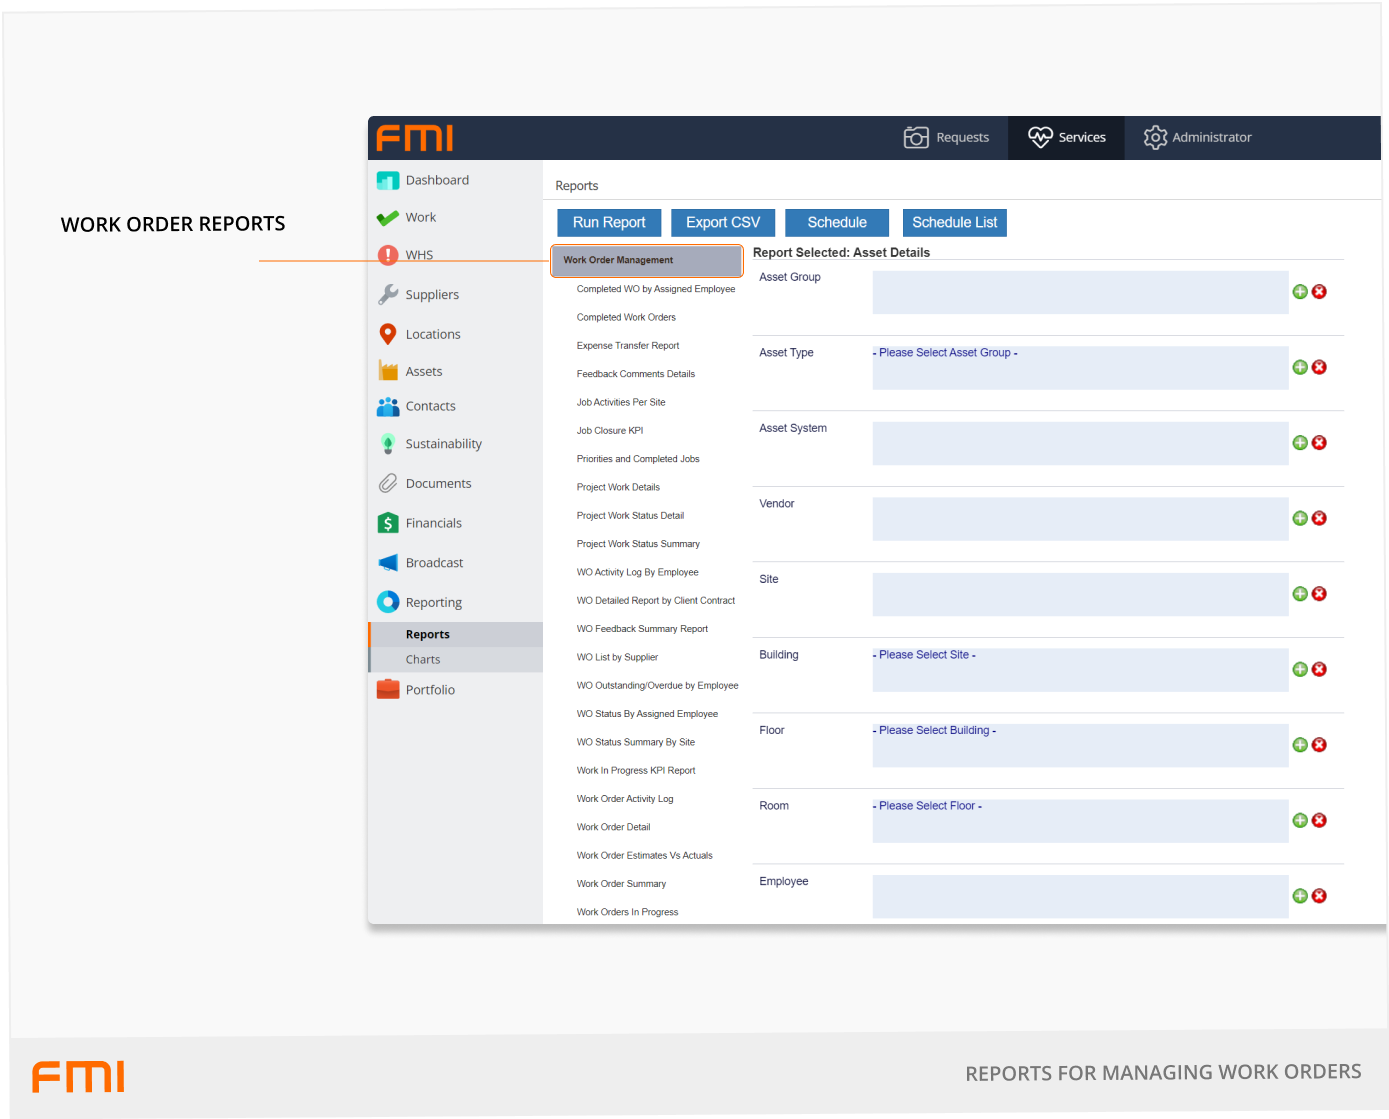Select the Suppliers wrench icon
The width and height of the screenshot is (1389, 1119).
pyautogui.click(x=388, y=295)
